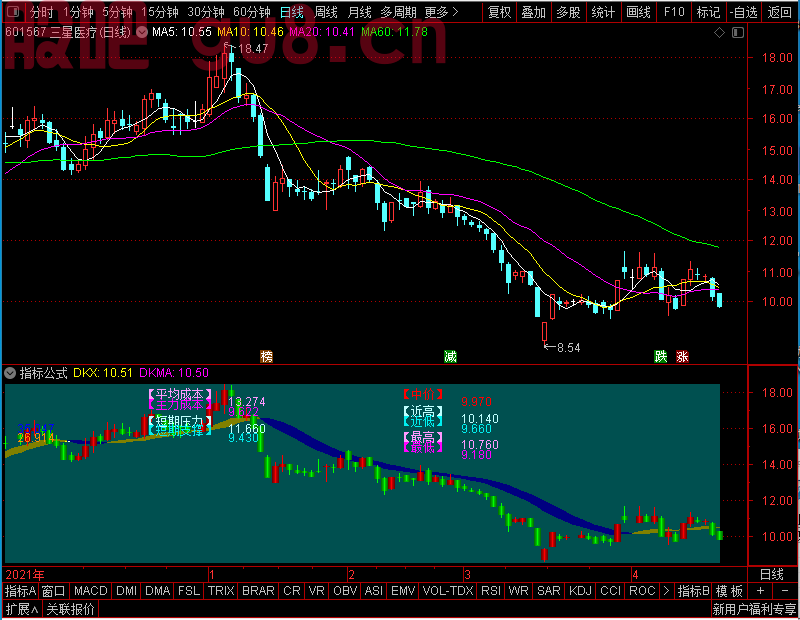800x620 pixels.
Task: Apply the CCI indicator
Action: [x=610, y=590]
